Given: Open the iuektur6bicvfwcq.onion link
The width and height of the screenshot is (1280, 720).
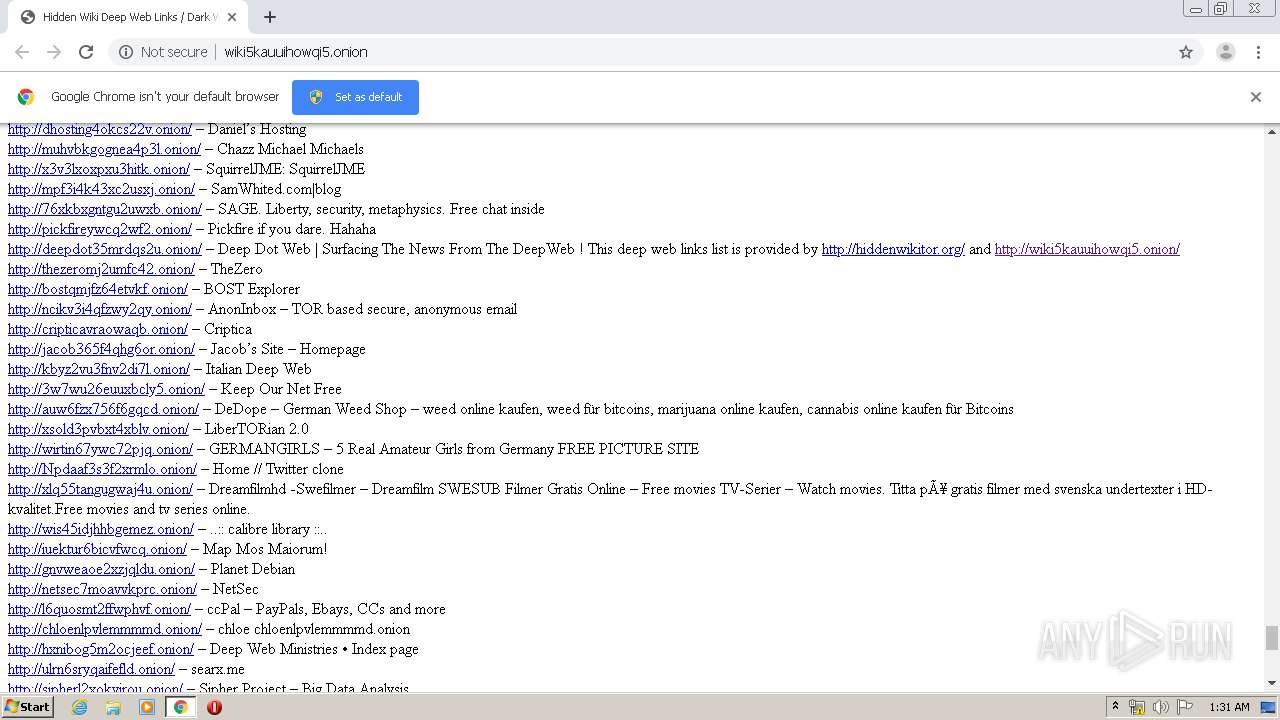Looking at the screenshot, I should 97,549.
